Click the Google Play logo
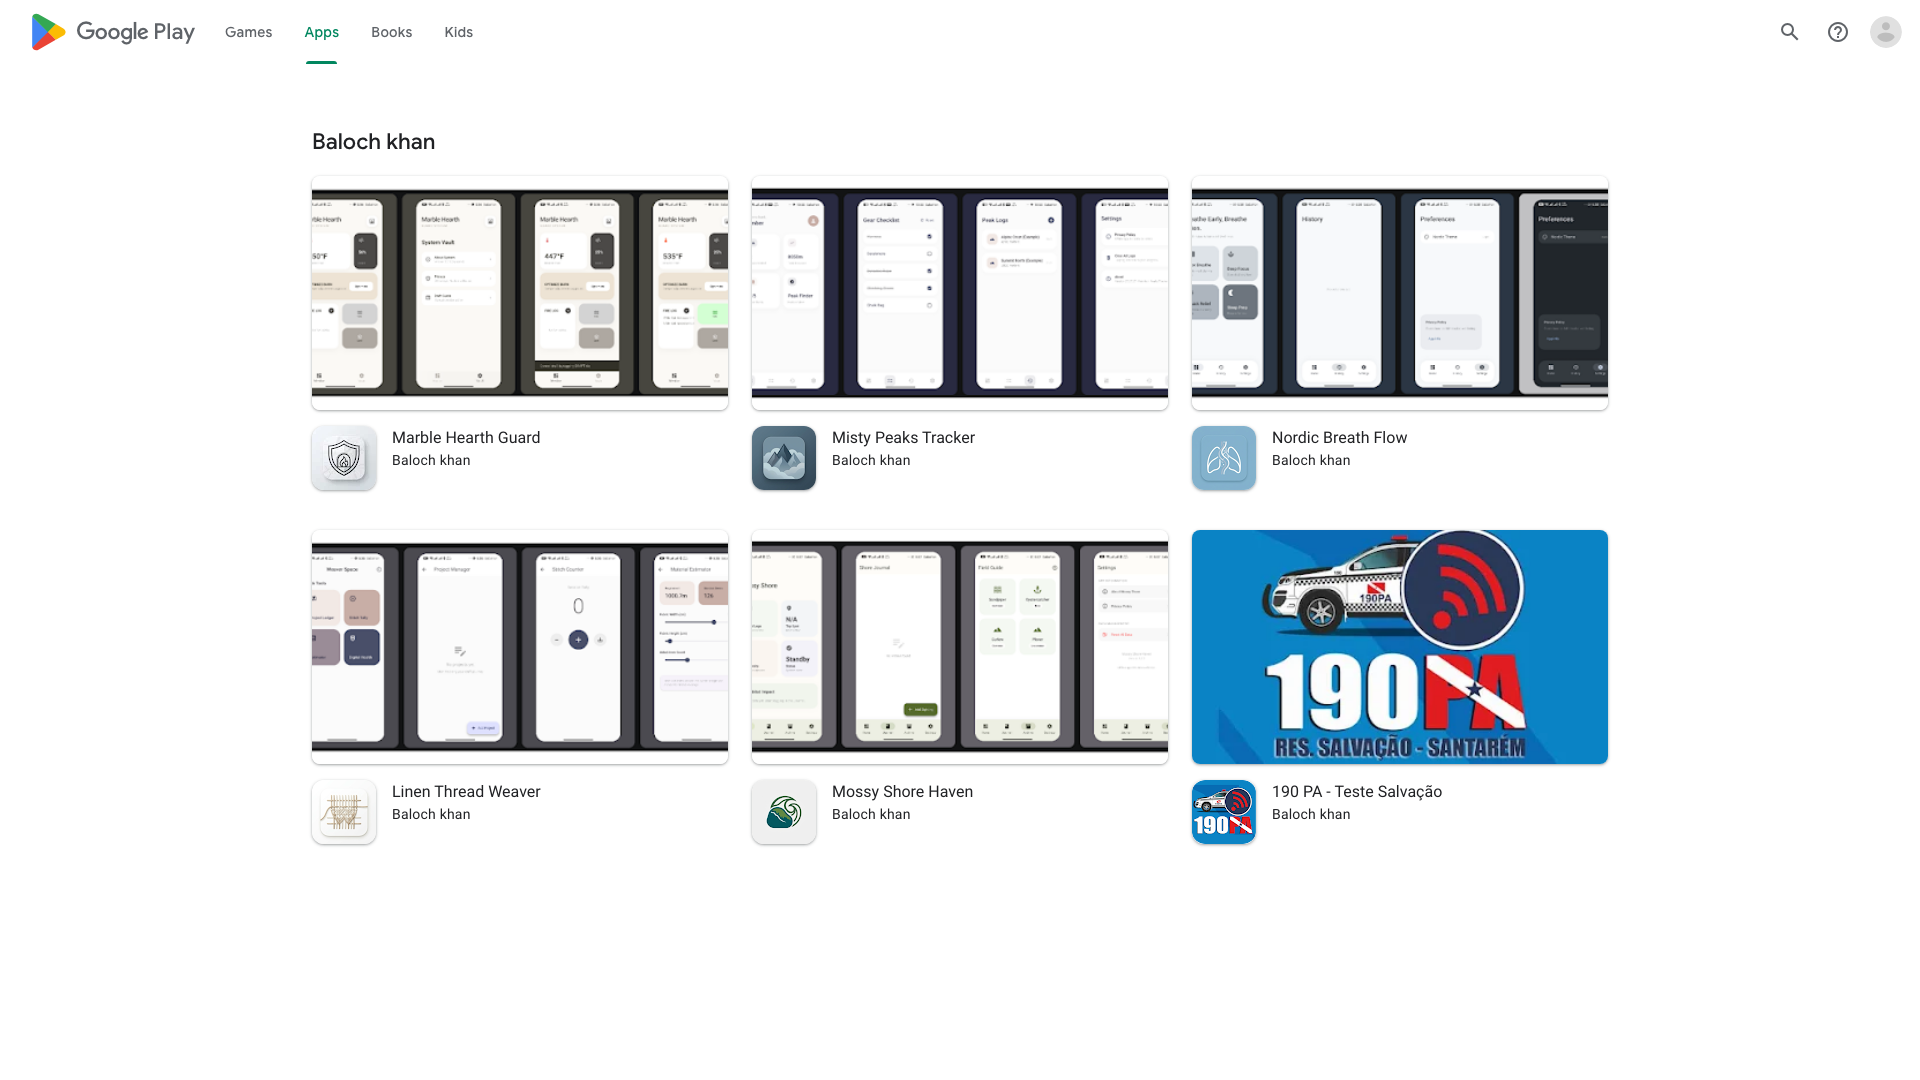Image resolution: width=1920 pixels, height=1080 pixels. coord(113,32)
